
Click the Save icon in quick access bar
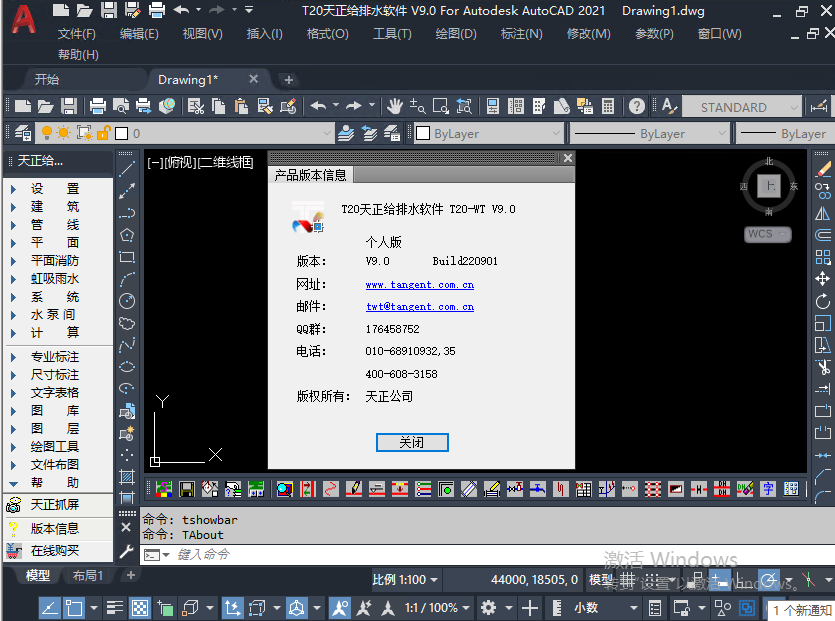109,10
